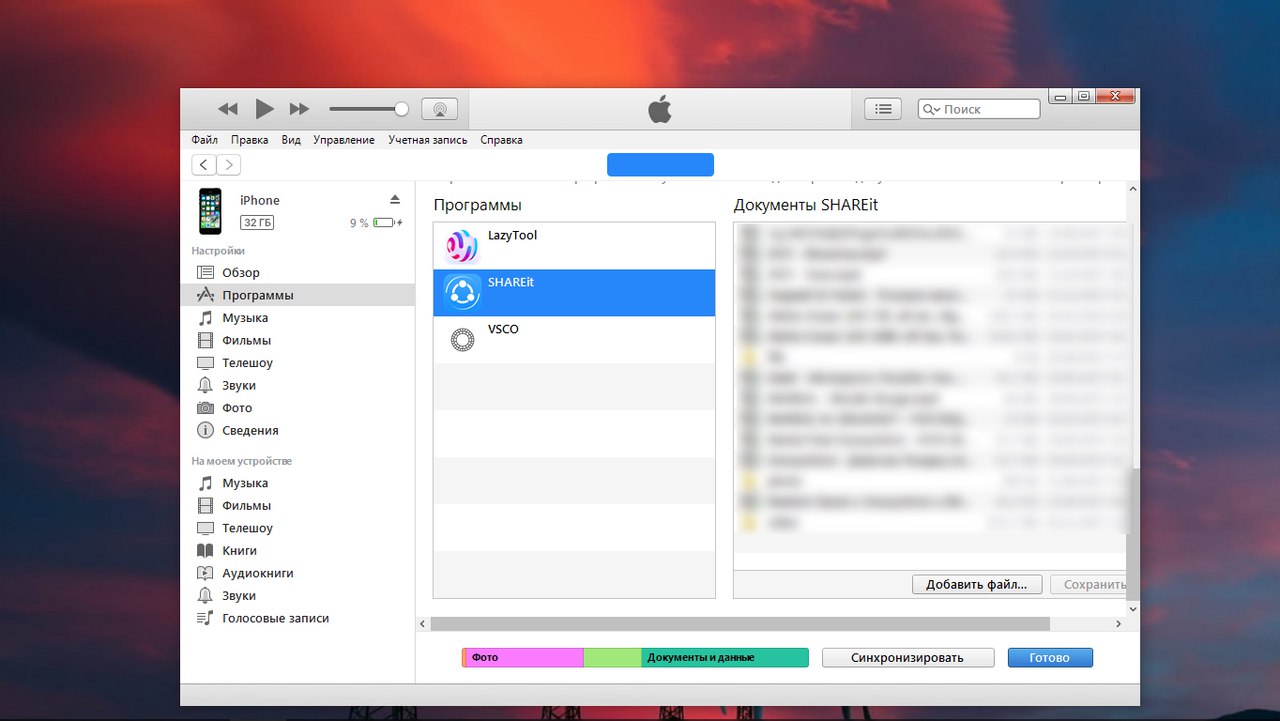Open Музыка under На моем устройстве

[298, 483]
